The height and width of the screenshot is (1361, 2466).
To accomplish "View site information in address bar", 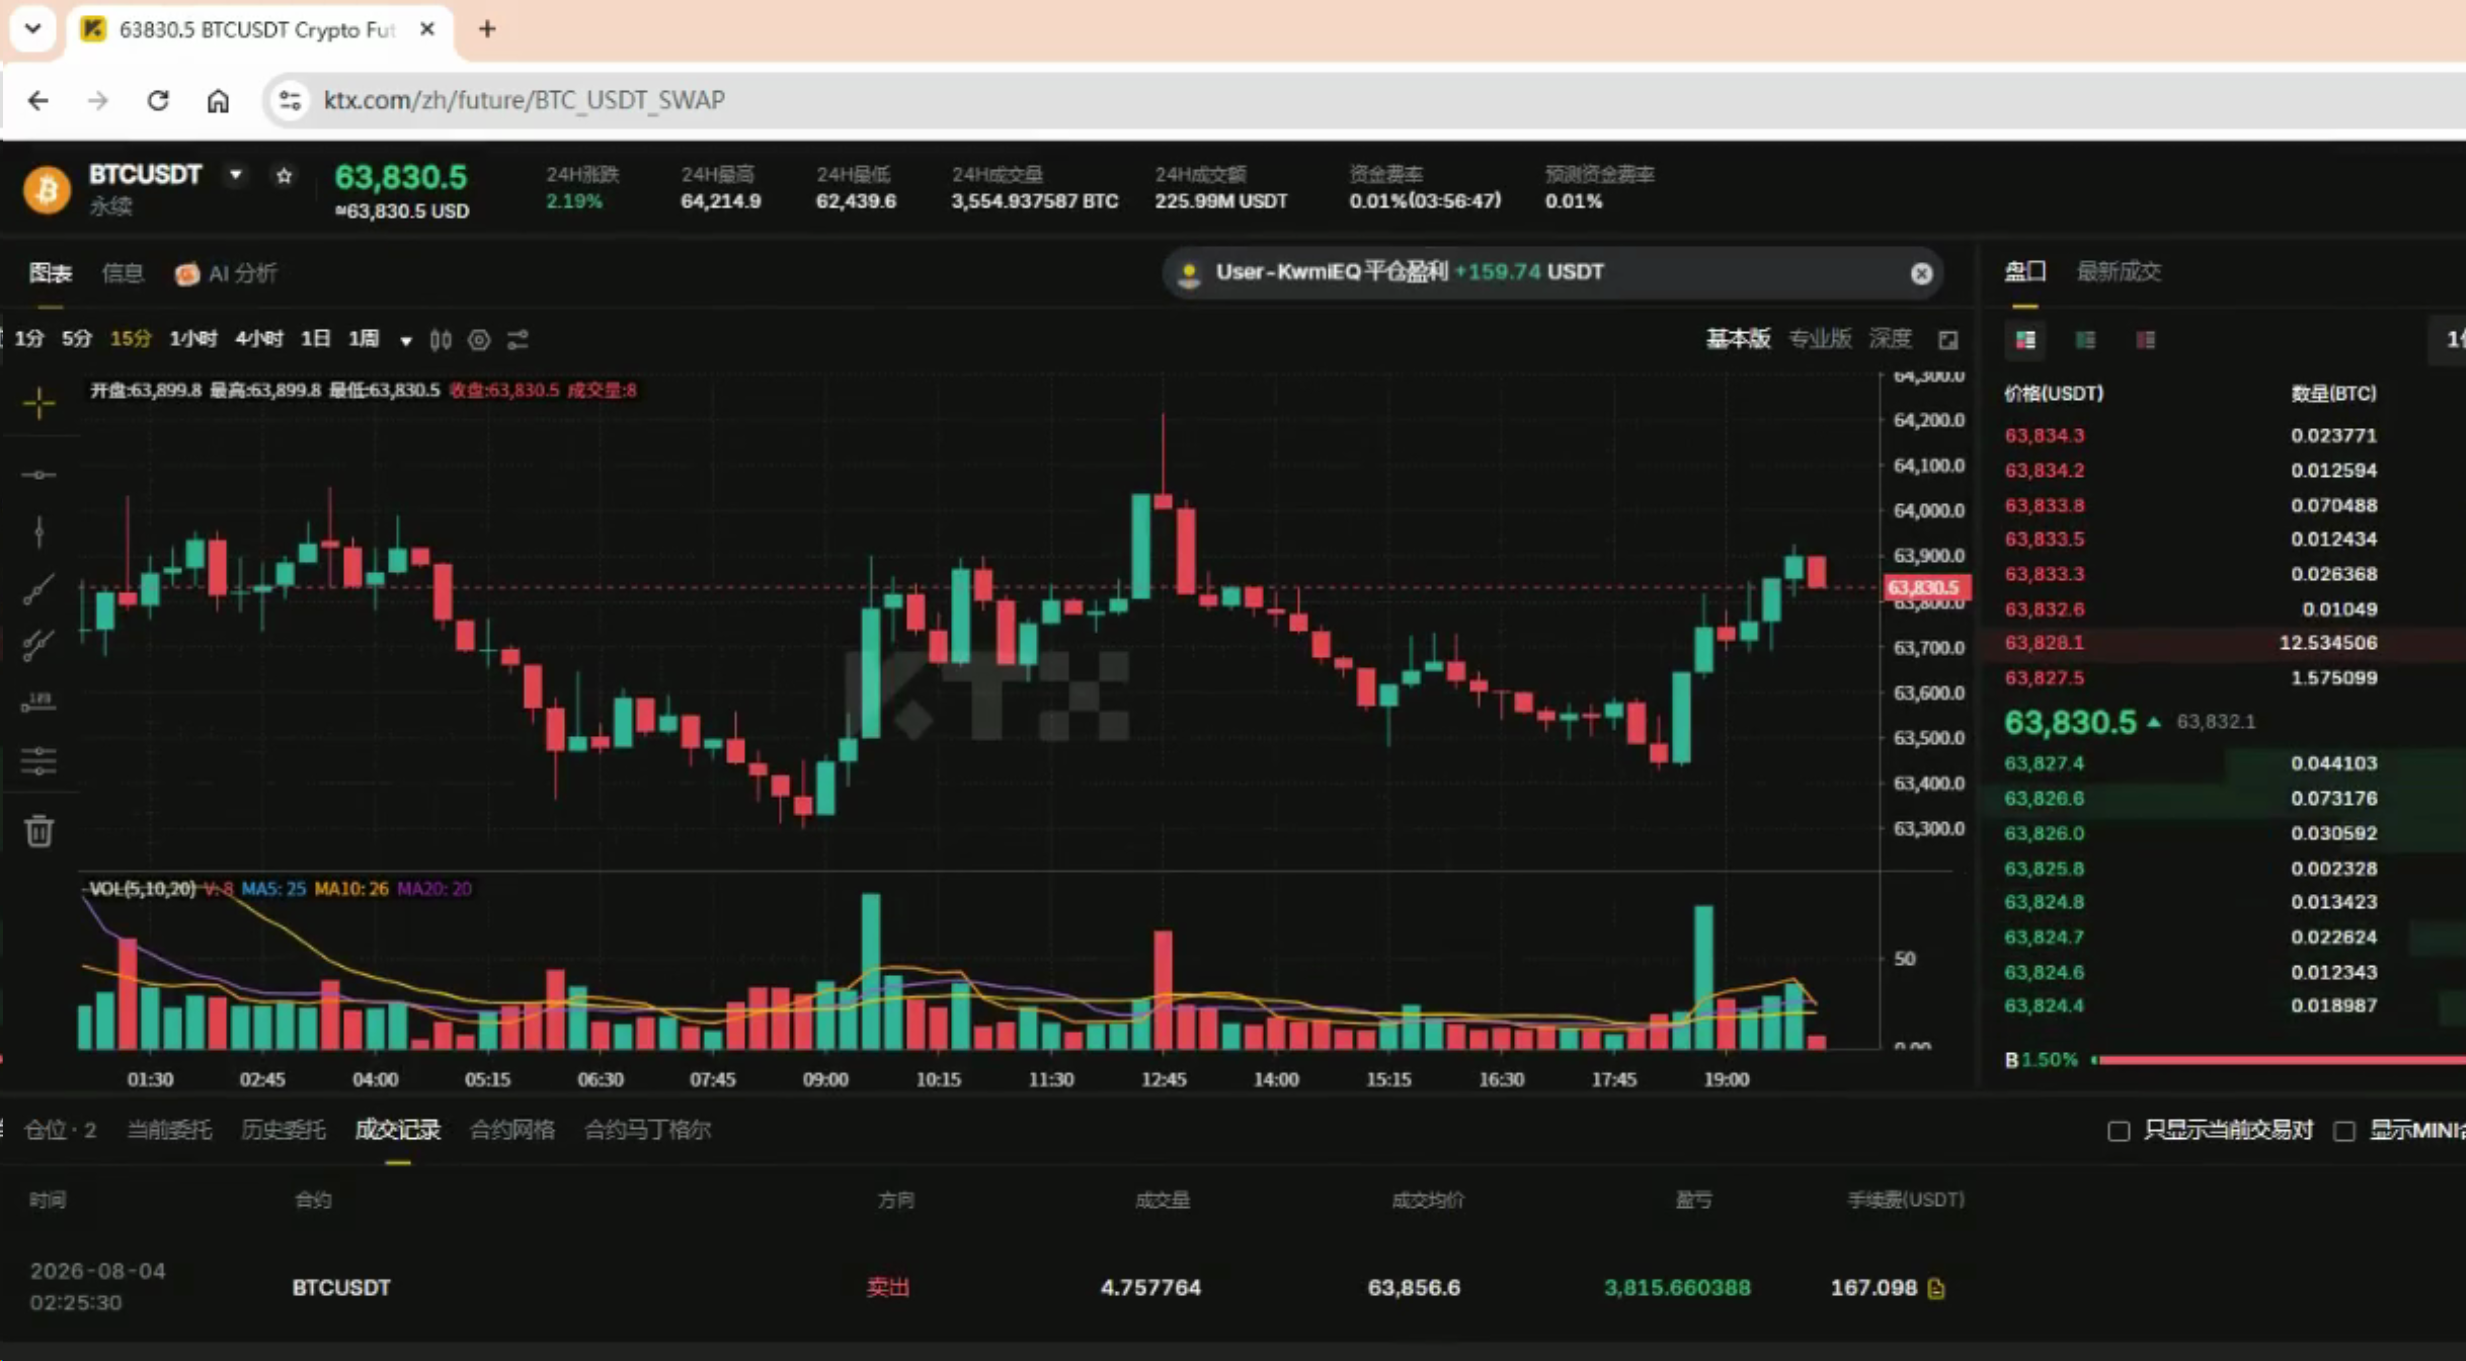I will click(290, 100).
